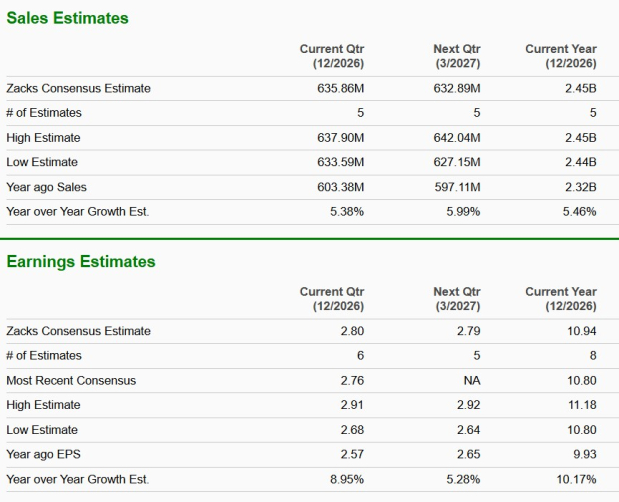Click sales consensus value 632.89M

coord(457,88)
